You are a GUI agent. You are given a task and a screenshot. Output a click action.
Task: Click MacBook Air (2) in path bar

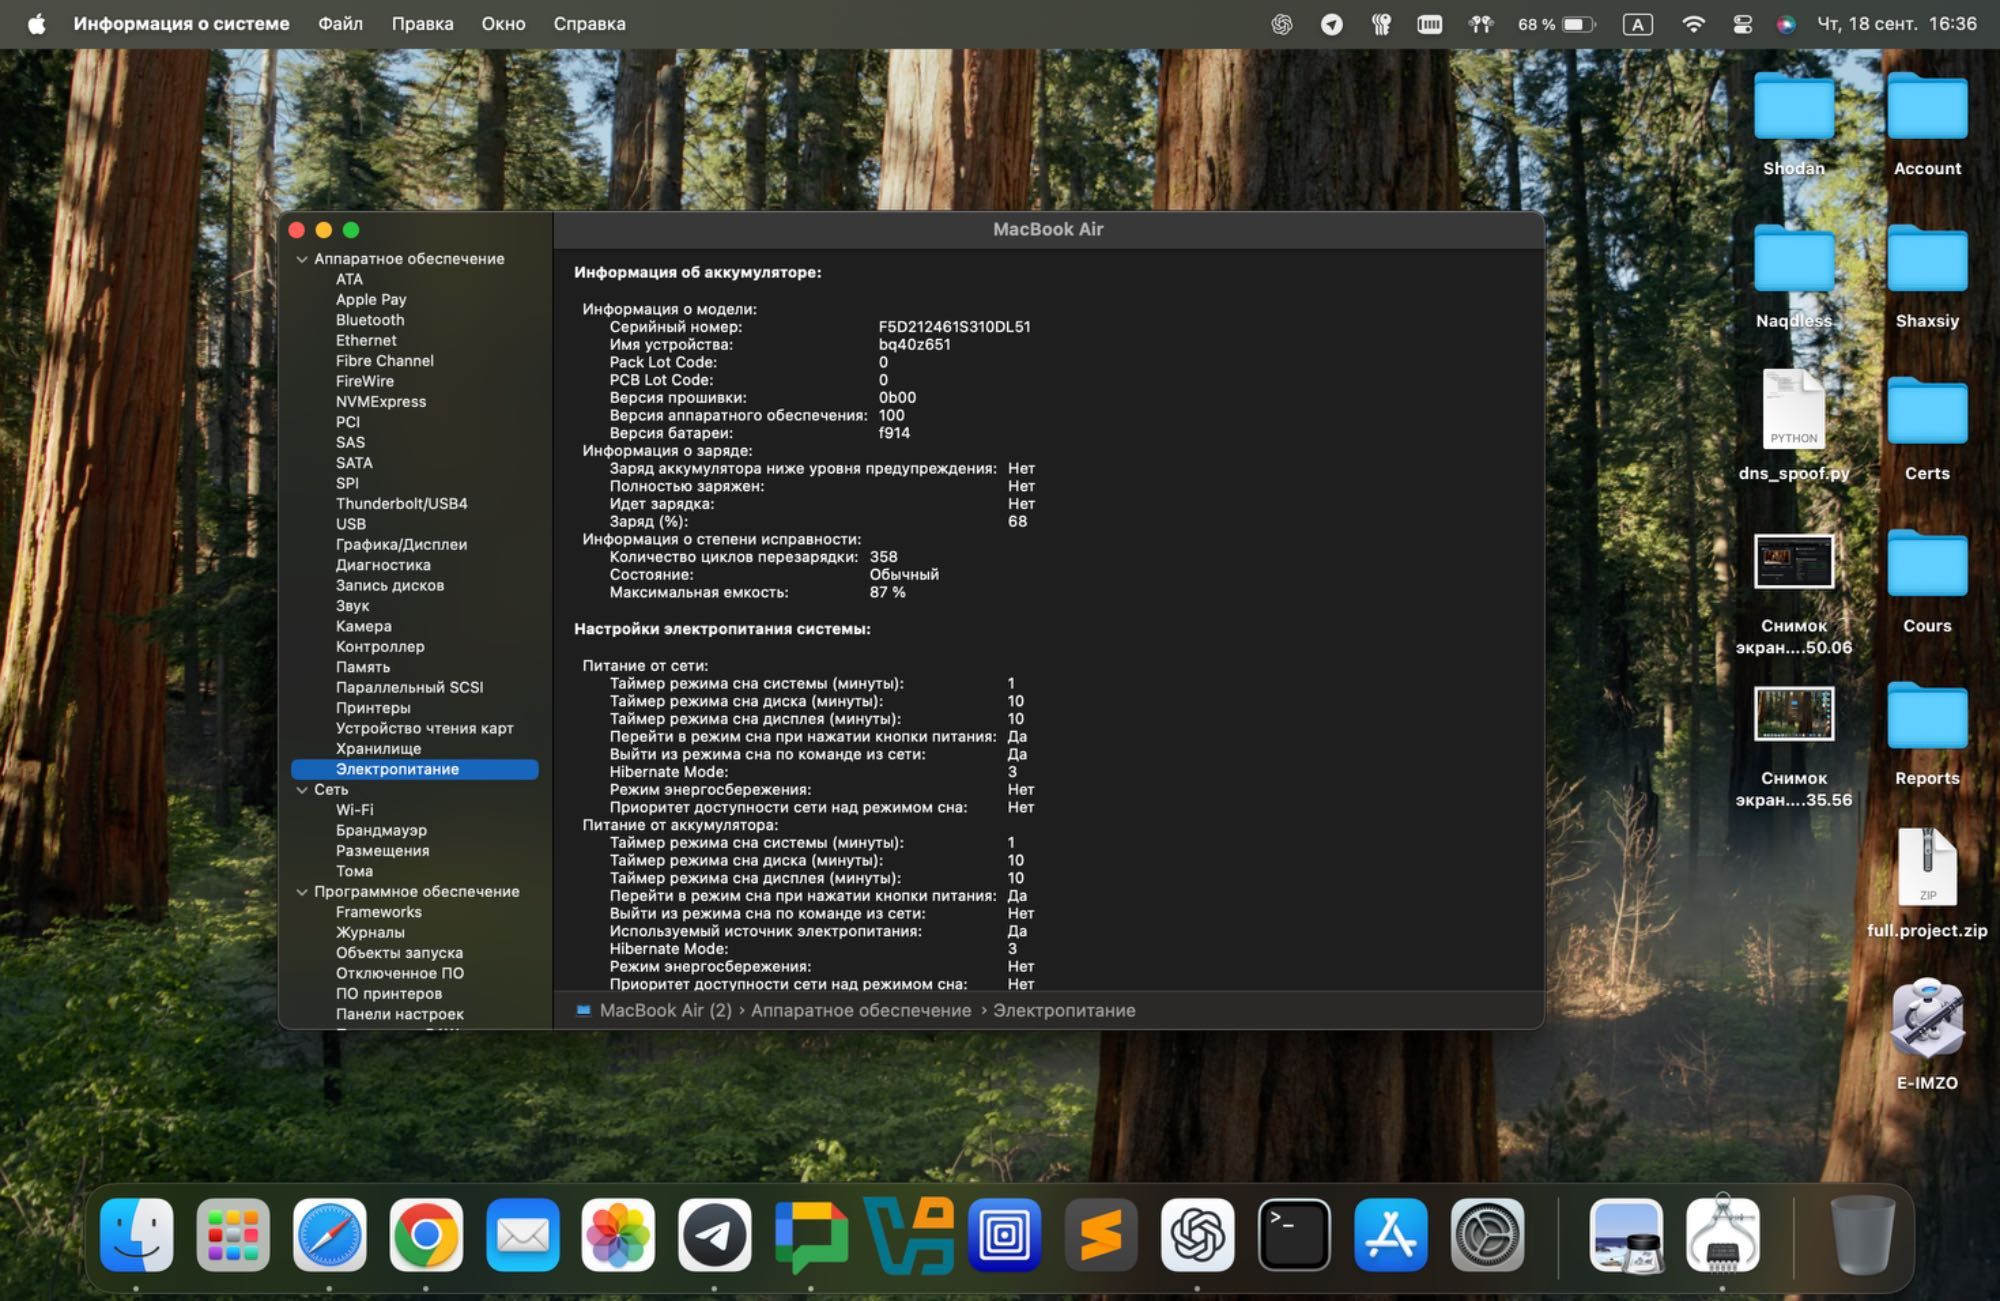(x=665, y=1011)
